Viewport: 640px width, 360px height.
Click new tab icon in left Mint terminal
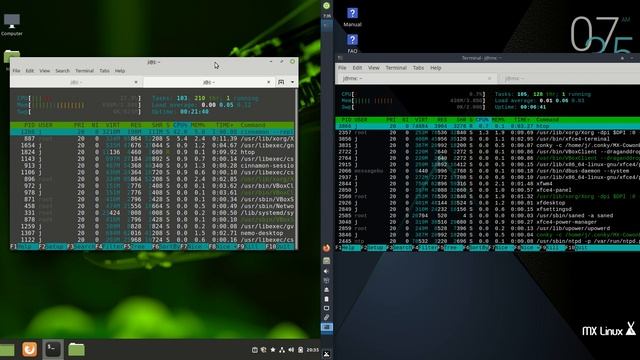281,82
